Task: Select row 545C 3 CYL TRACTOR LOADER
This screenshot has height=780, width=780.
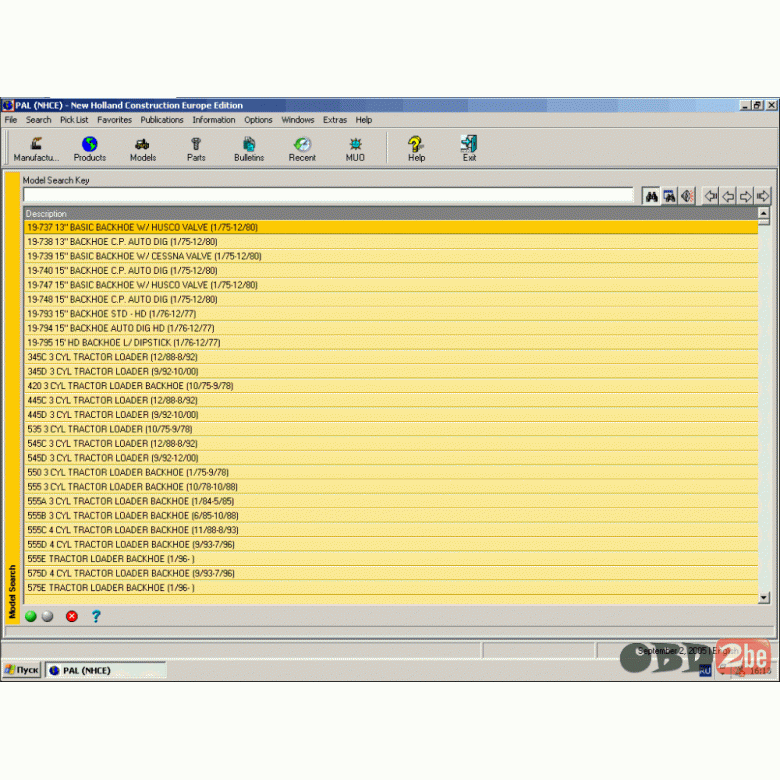Action: 390,444
